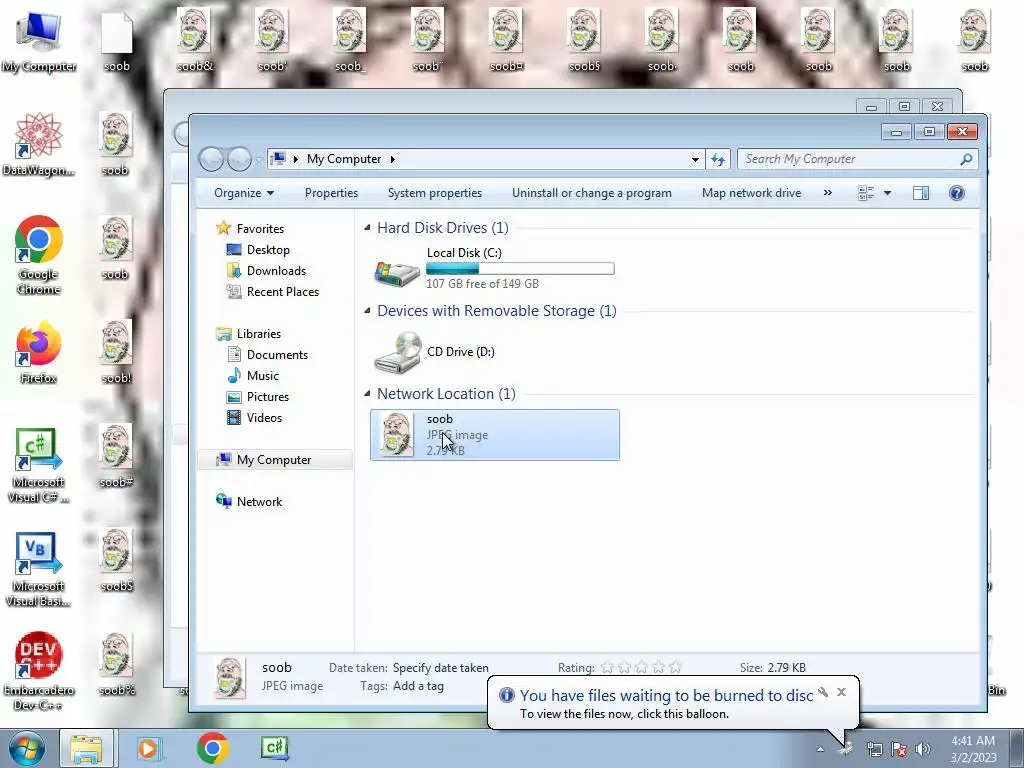Open Embarcadero Dev-C++ desktop shortcut
The image size is (1024, 768).
tap(39, 671)
